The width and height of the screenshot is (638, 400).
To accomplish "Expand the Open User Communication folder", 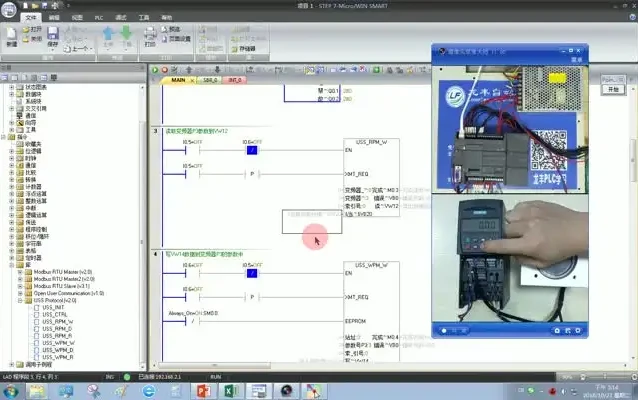I will click(19, 291).
